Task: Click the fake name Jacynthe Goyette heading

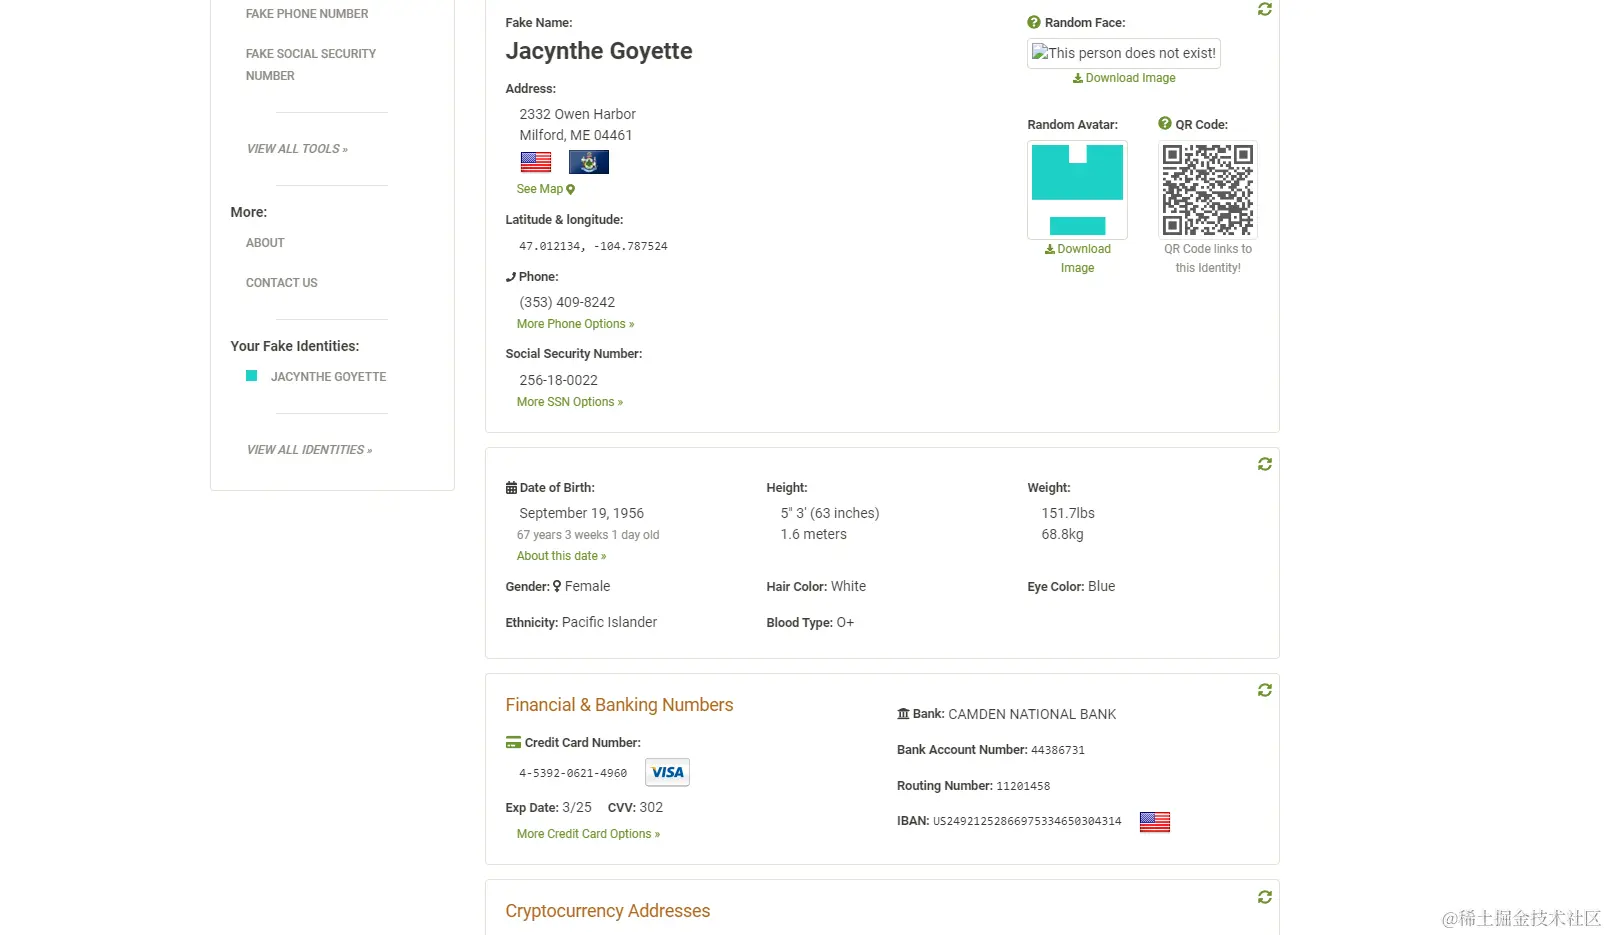Action: tap(599, 51)
